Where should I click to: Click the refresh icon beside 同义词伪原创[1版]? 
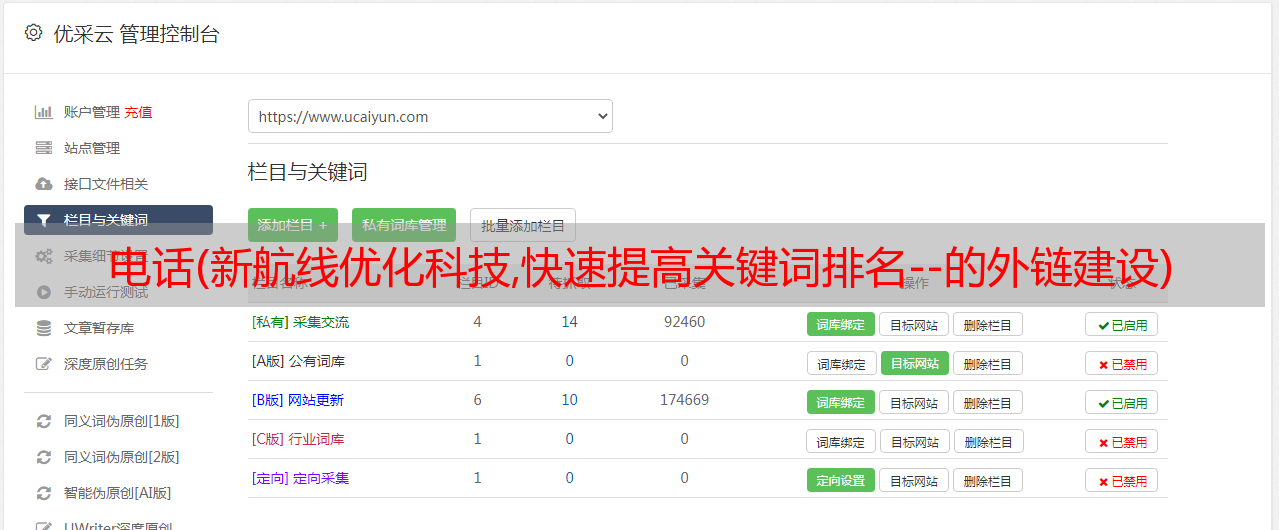(44, 421)
